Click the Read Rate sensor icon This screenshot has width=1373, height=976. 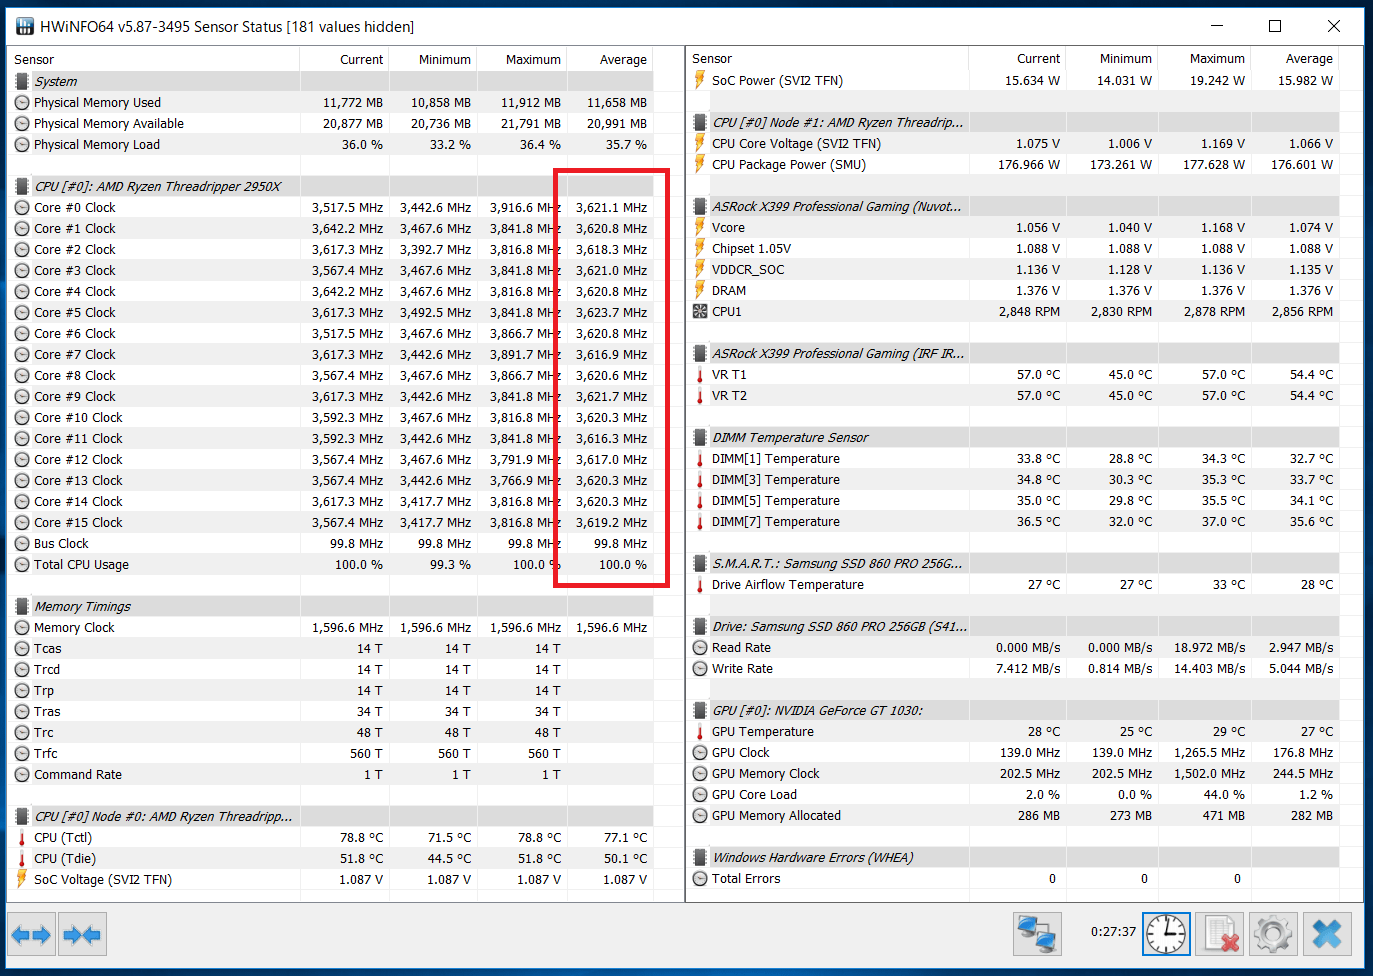click(x=700, y=647)
